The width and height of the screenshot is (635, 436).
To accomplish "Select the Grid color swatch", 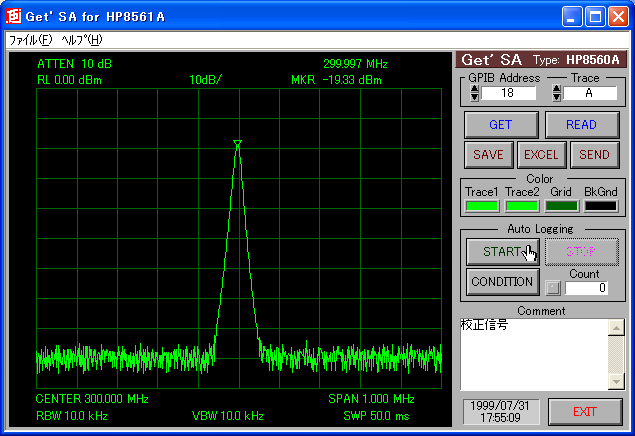I will coord(561,206).
